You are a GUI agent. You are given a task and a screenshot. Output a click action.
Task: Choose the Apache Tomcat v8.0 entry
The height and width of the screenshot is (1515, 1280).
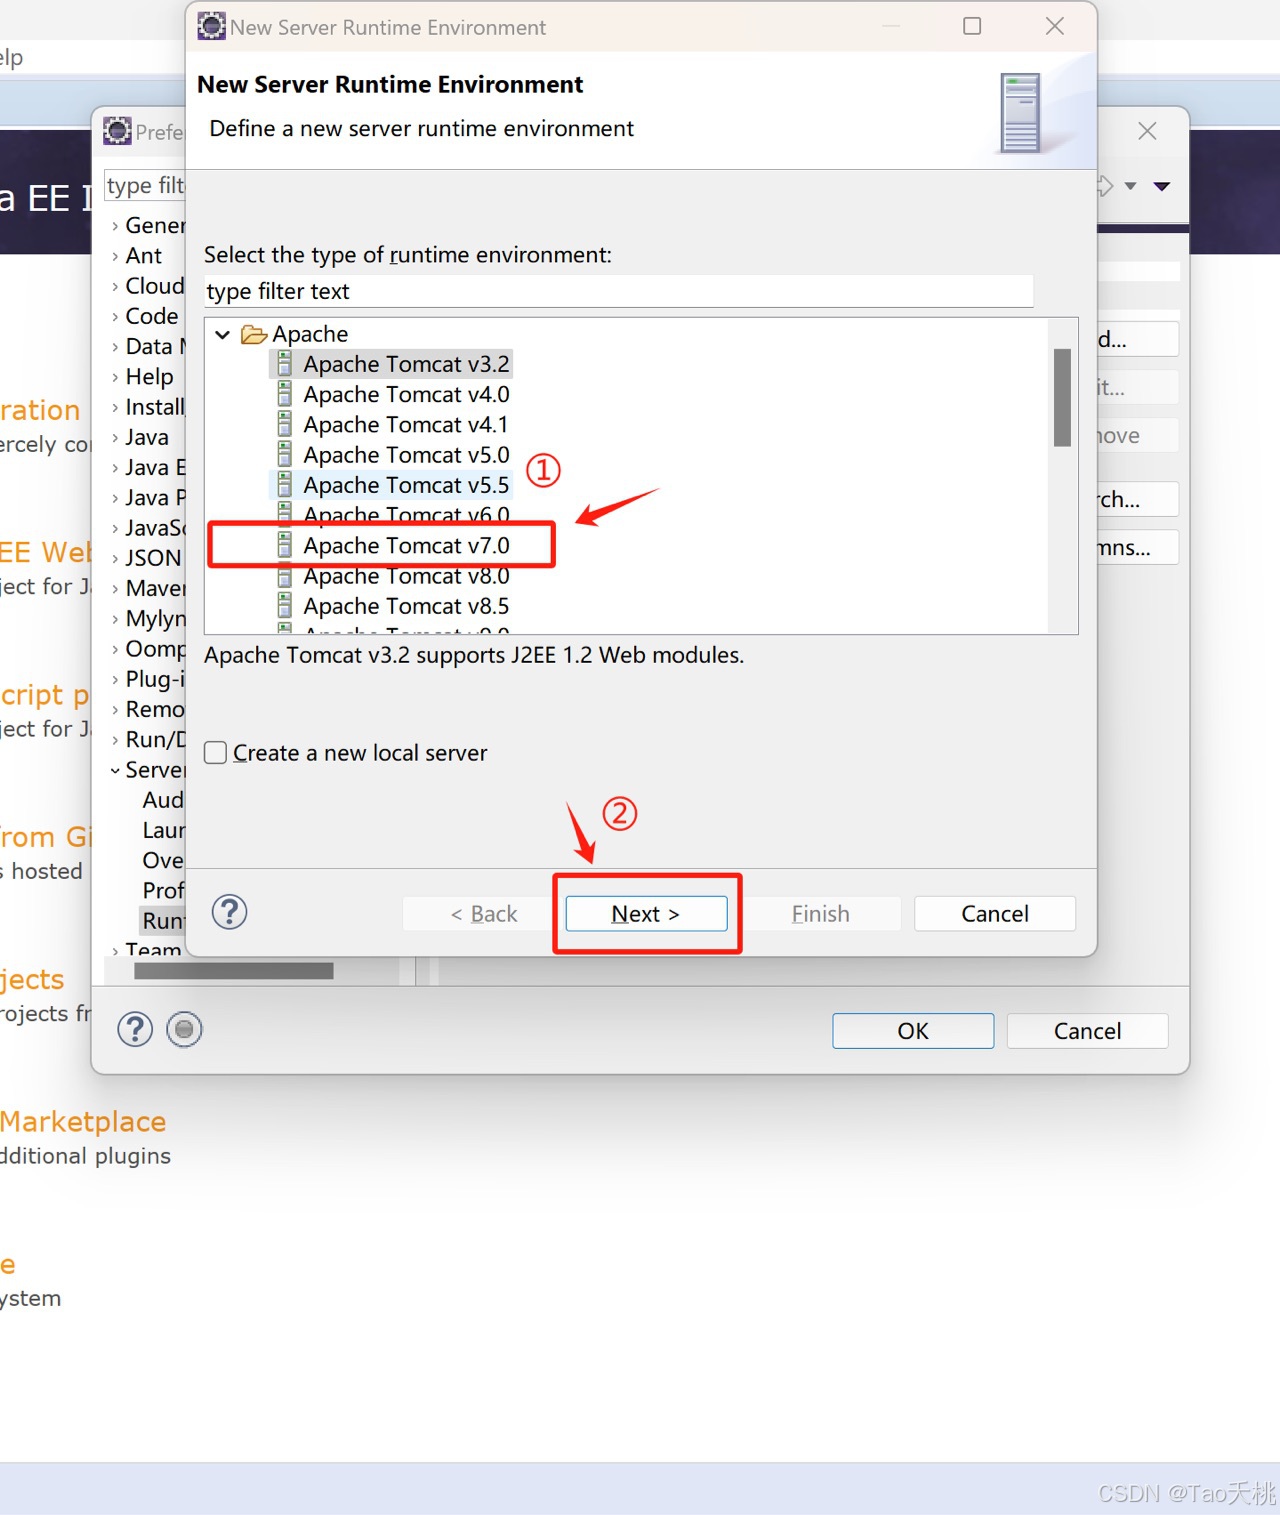click(x=406, y=576)
